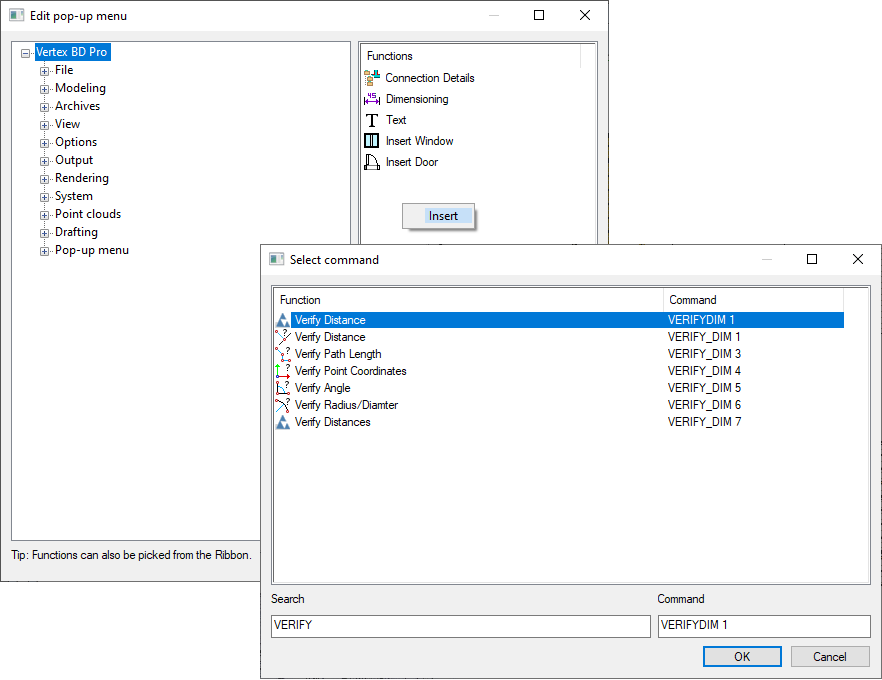Click the Verify Point Coordinates icon
Image resolution: width=882 pixels, height=680 pixels.
coord(282,371)
